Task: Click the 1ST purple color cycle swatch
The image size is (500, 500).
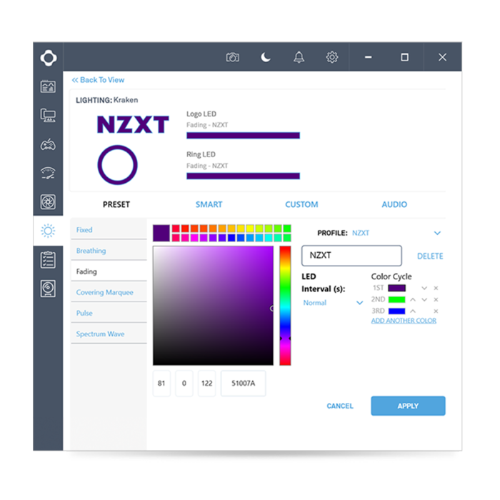Action: (x=397, y=288)
